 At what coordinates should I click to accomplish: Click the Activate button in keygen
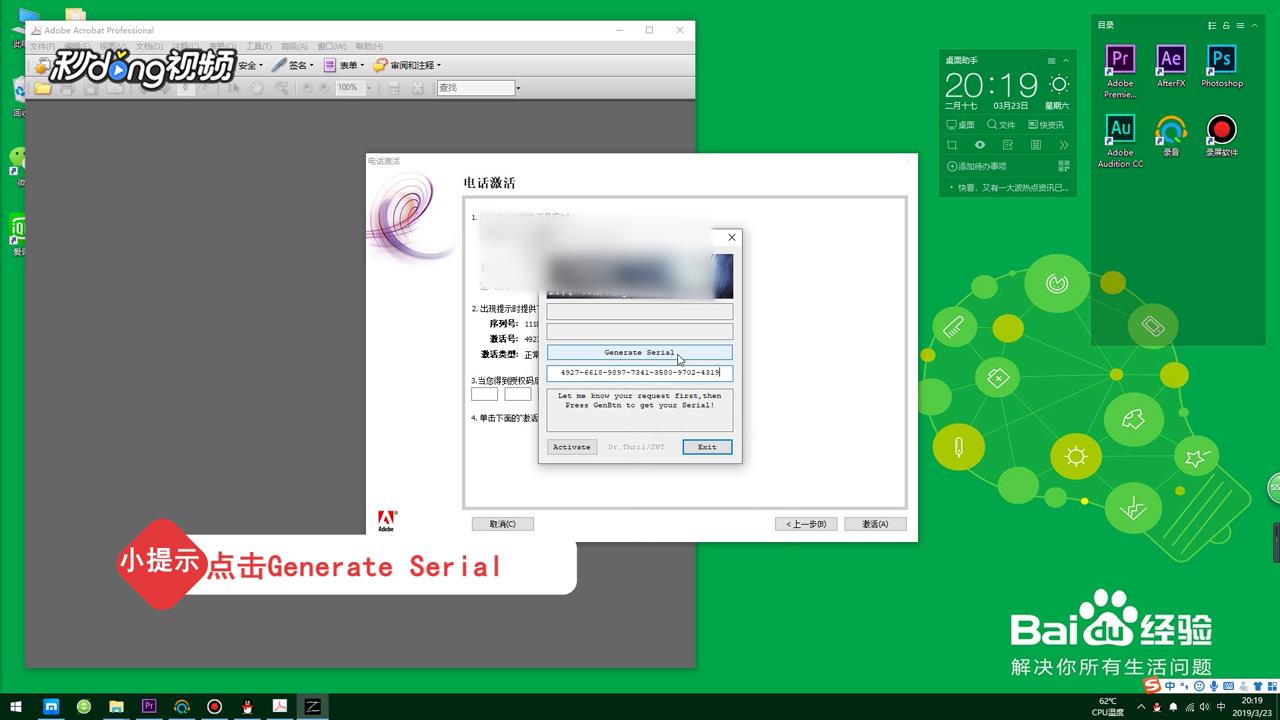point(572,447)
